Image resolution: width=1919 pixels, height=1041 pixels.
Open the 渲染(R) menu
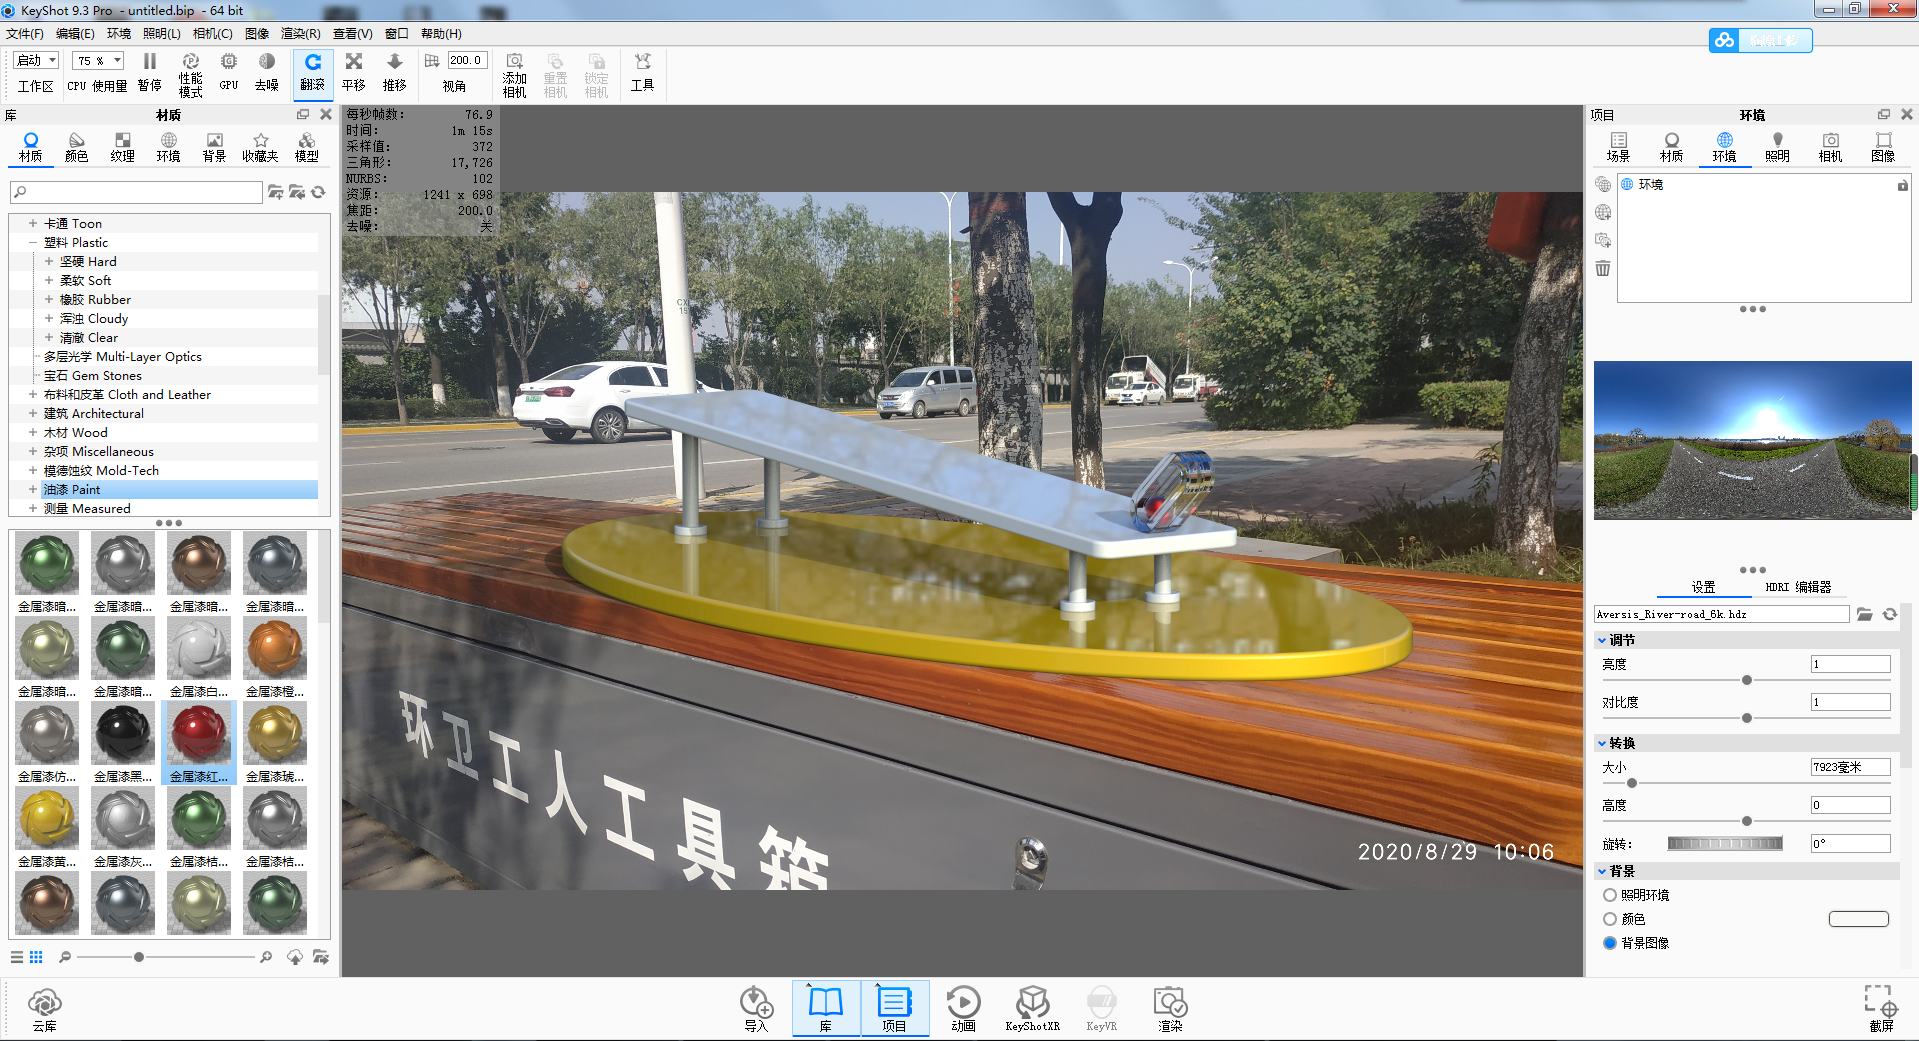click(301, 34)
